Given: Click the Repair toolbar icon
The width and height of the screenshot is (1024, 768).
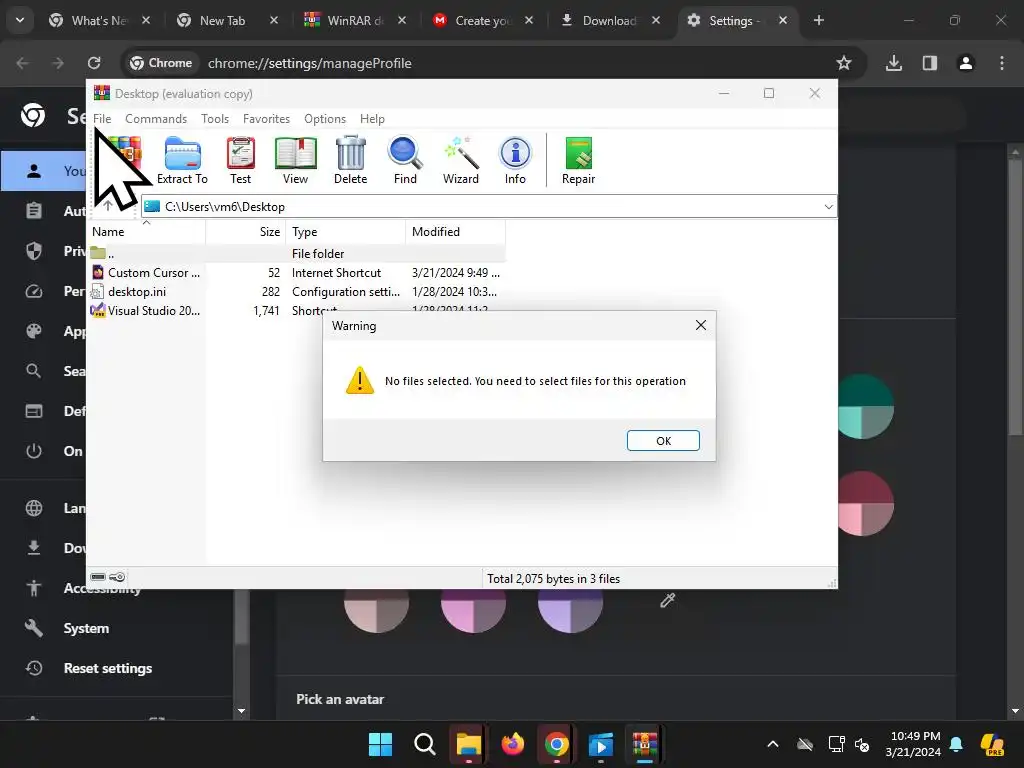Looking at the screenshot, I should click(x=579, y=161).
